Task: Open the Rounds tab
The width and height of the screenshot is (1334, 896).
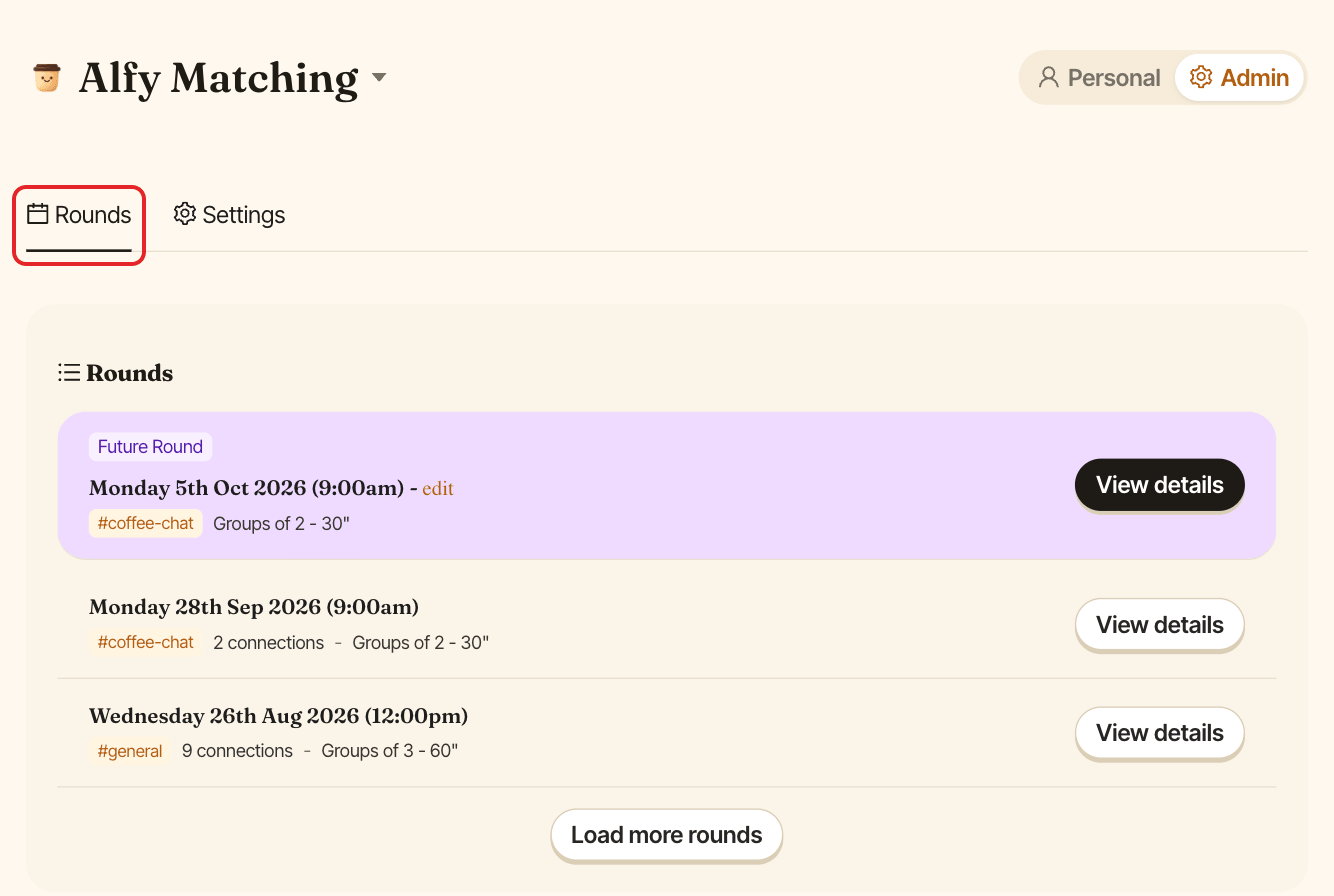Action: tap(79, 215)
